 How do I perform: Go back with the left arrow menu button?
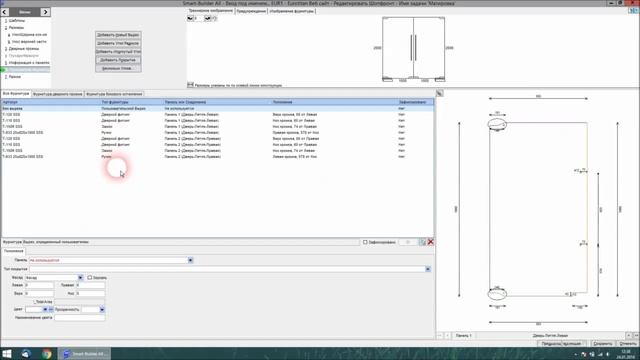pos(5,12)
